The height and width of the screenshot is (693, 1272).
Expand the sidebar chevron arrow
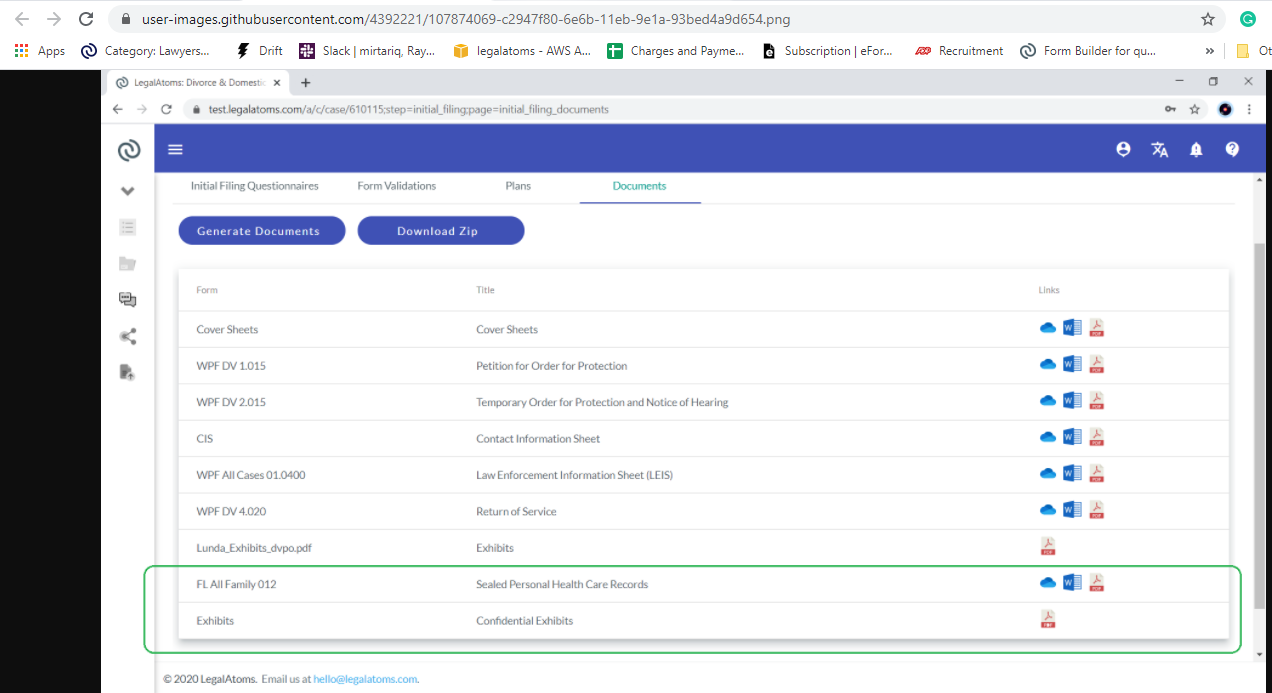pyautogui.click(x=128, y=191)
